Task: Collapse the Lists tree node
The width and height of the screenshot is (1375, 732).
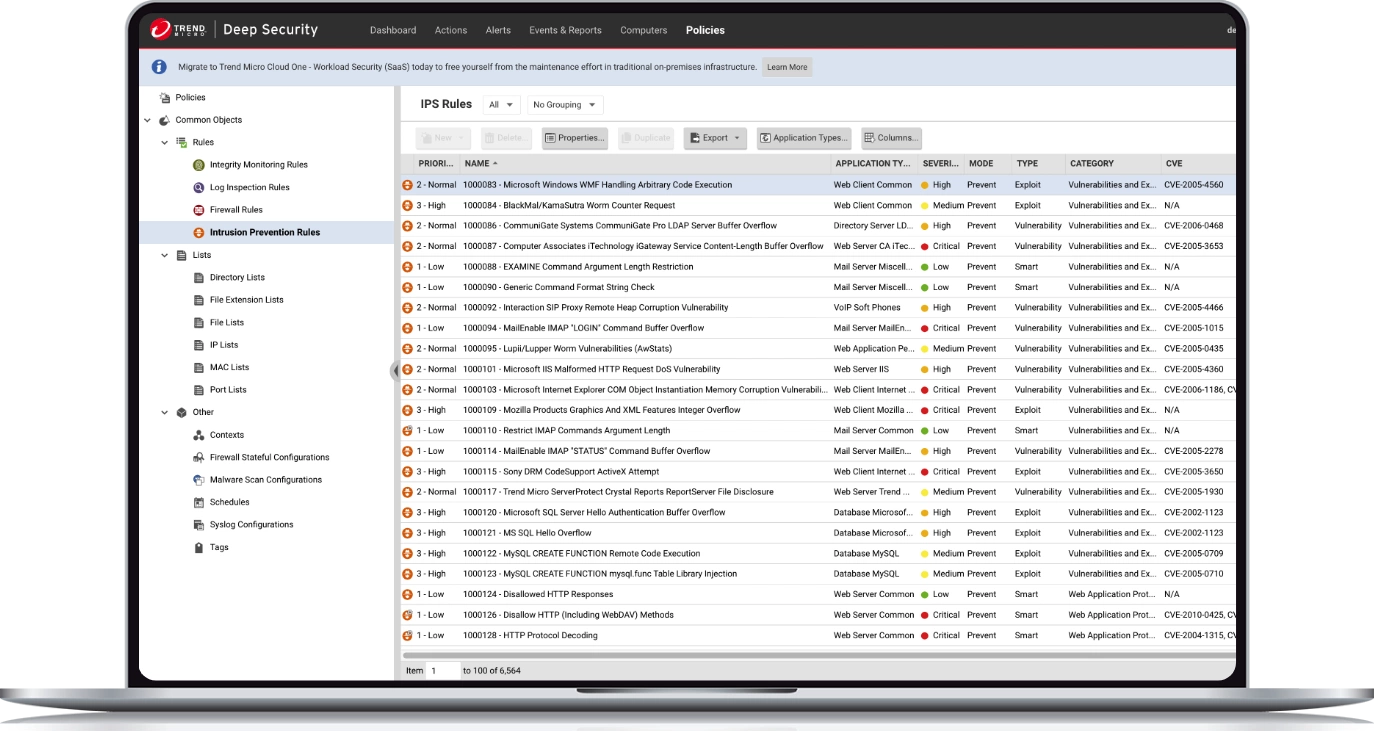Action: click(x=166, y=255)
